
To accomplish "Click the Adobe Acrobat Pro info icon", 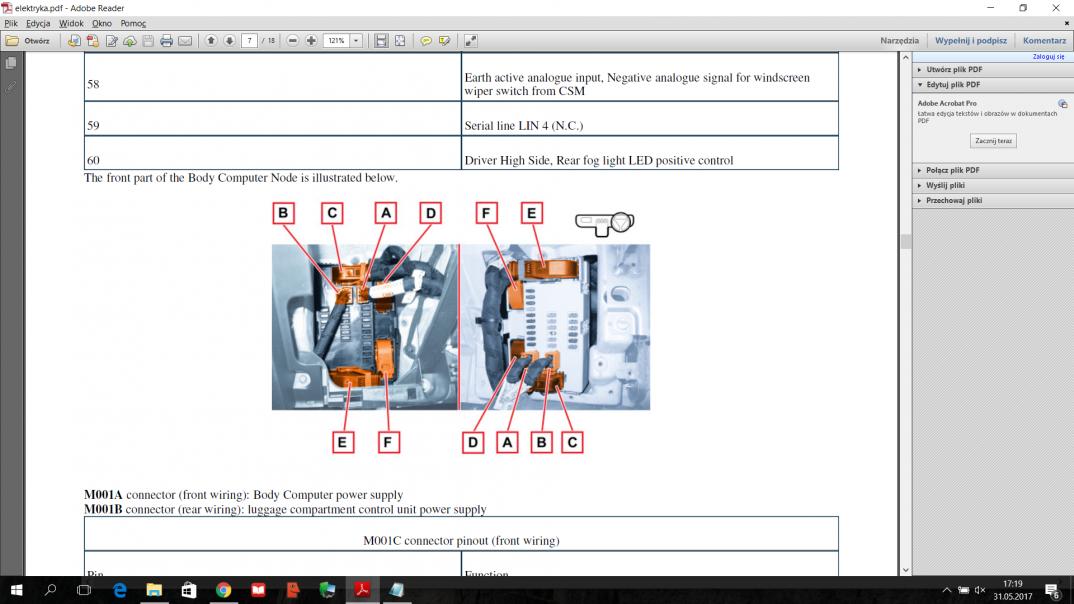I will [1062, 104].
